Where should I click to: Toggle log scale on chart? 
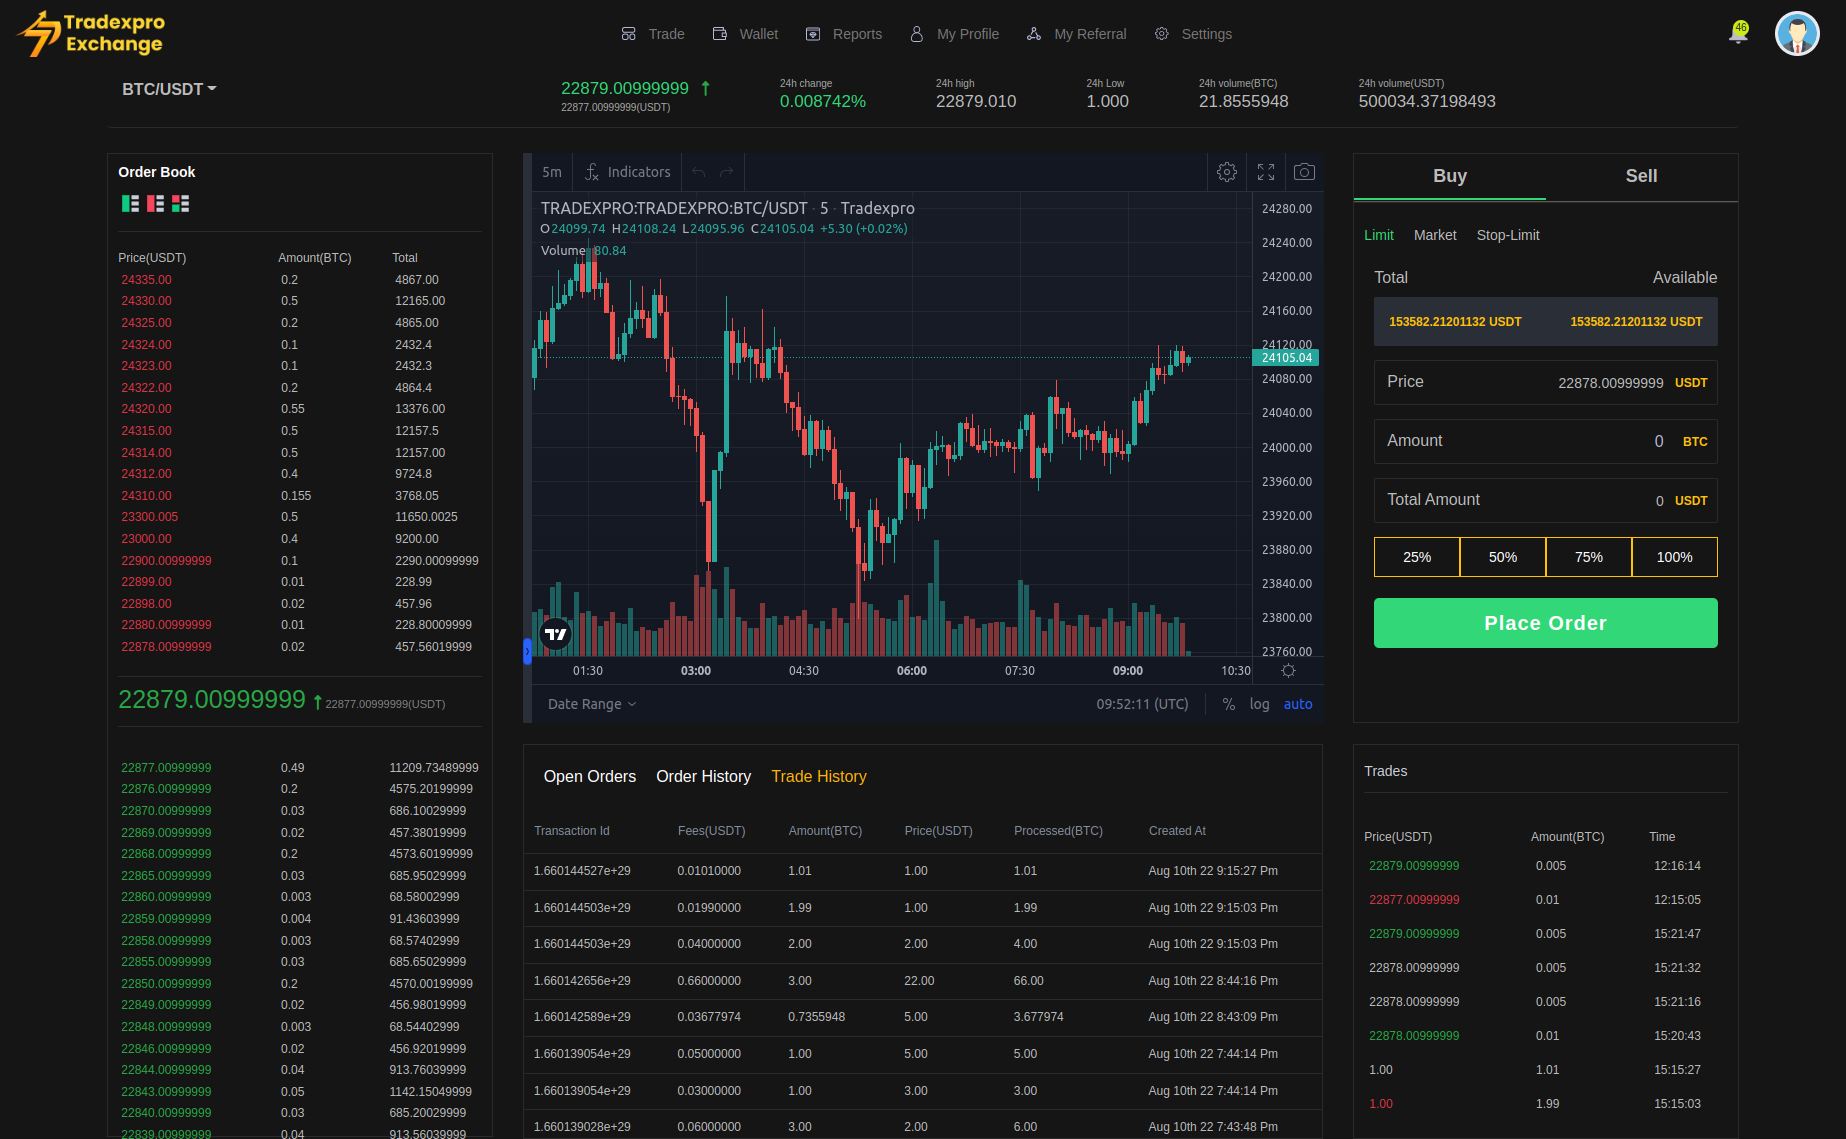(x=1259, y=704)
